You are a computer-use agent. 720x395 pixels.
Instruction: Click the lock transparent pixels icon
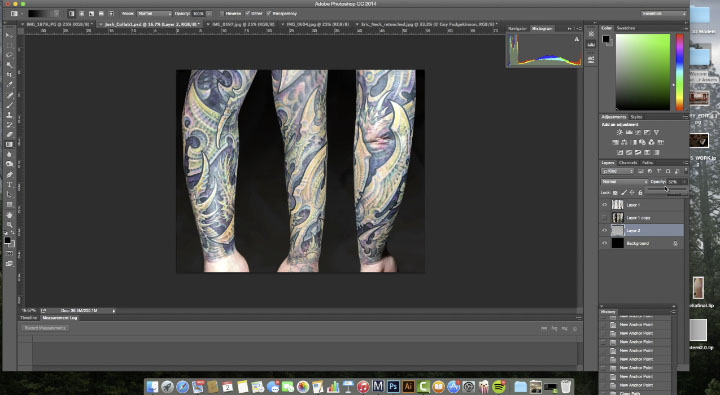[616, 192]
